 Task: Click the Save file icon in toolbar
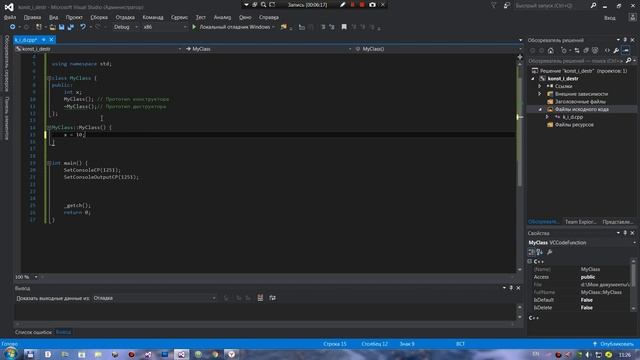pyautogui.click(x=62, y=27)
